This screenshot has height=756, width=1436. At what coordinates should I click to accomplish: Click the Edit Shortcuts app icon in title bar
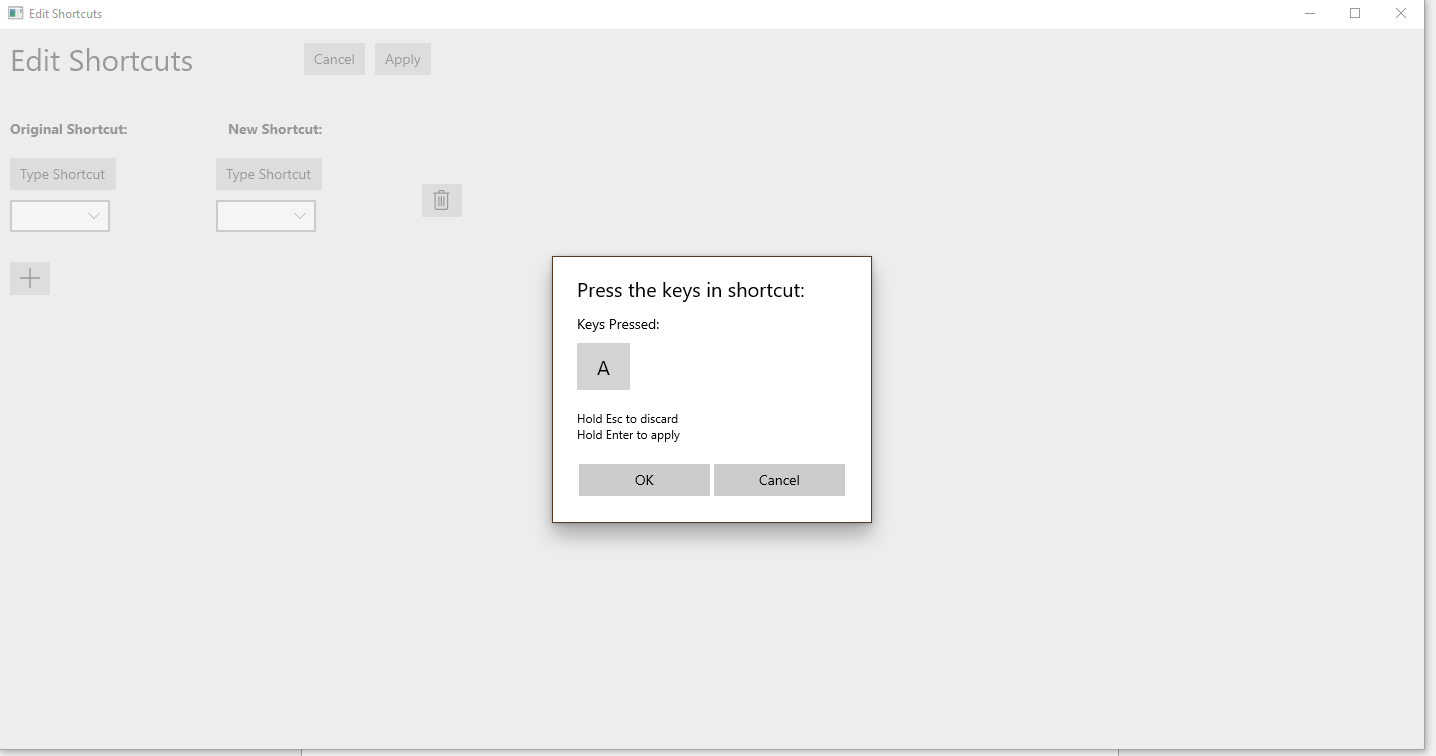click(x=14, y=13)
